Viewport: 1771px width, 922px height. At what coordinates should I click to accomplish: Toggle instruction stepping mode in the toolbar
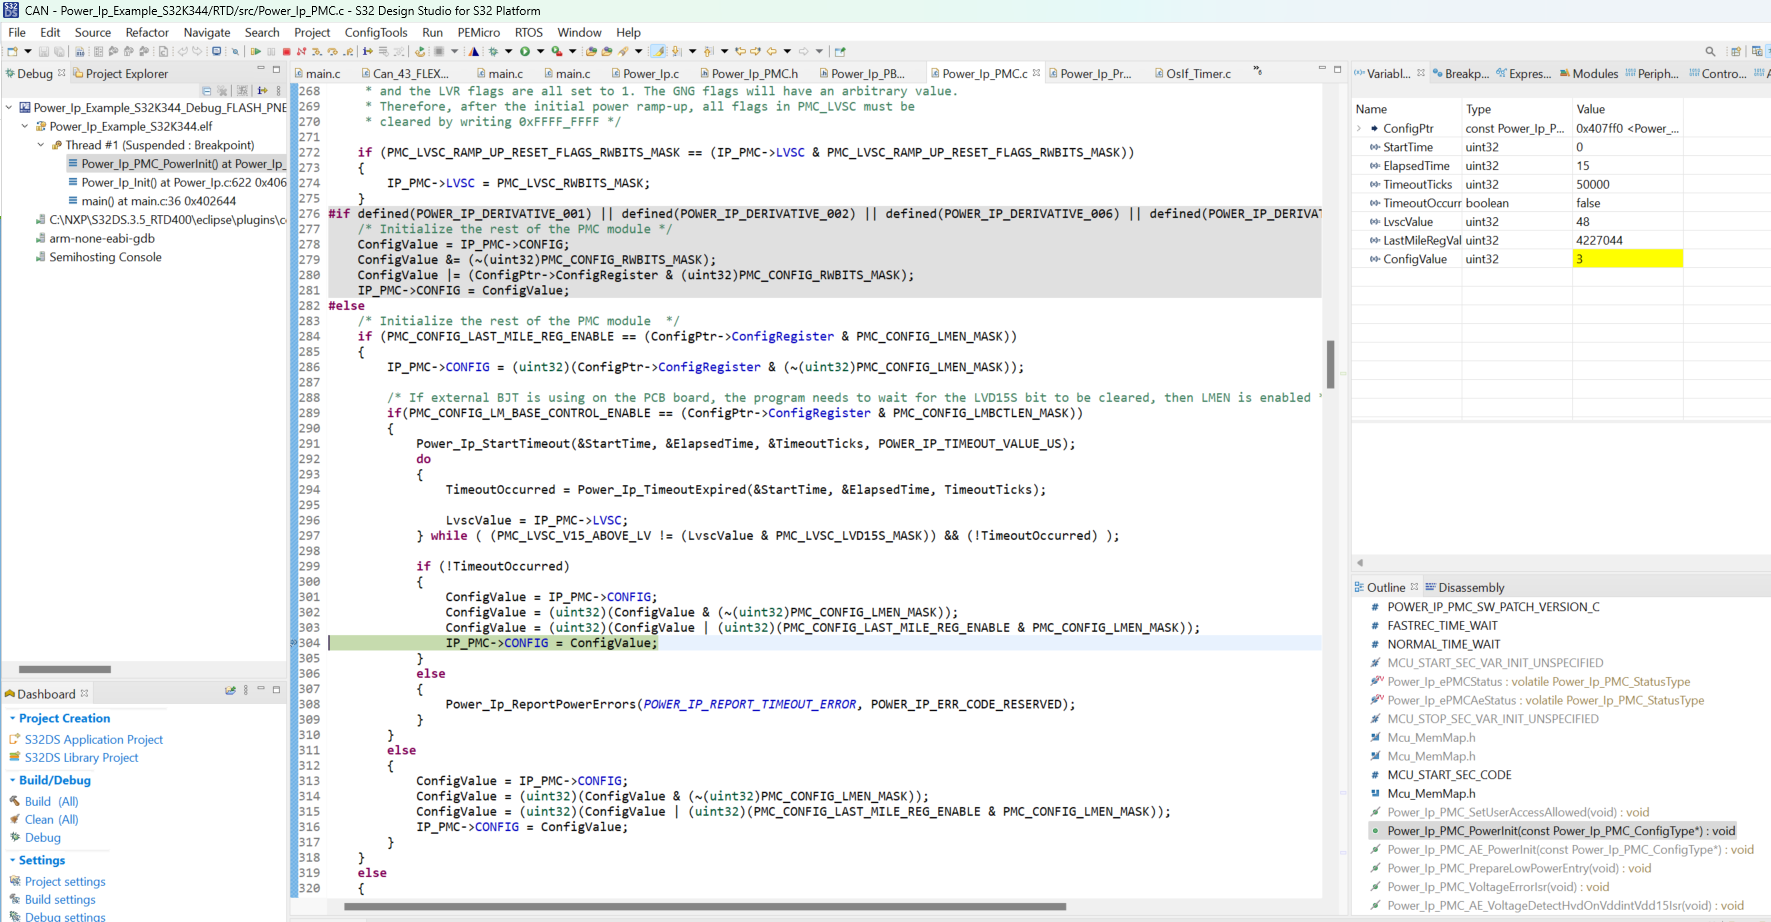[367, 51]
